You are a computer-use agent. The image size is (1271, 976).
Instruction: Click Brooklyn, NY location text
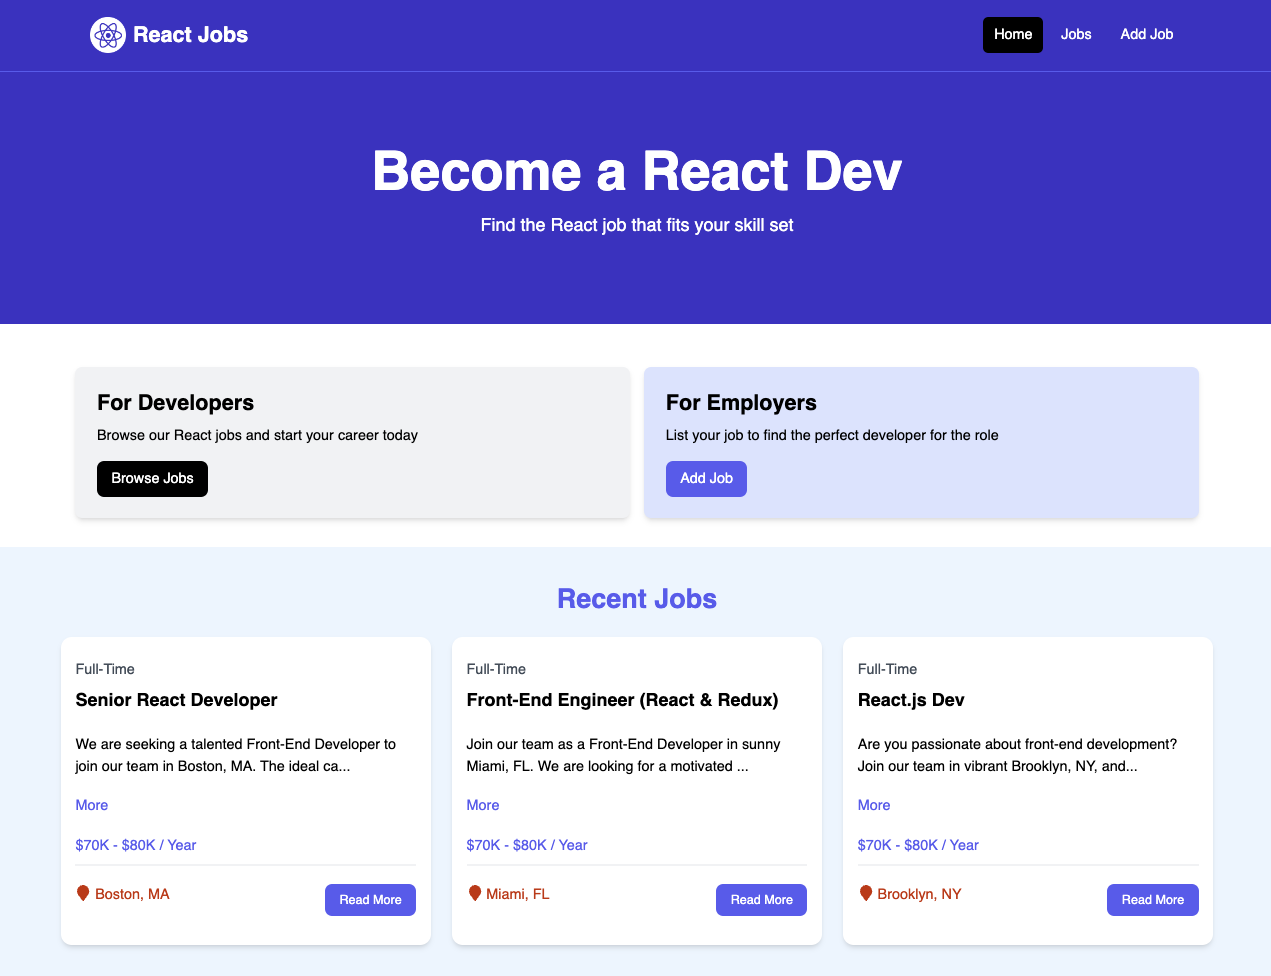pyautogui.click(x=919, y=894)
